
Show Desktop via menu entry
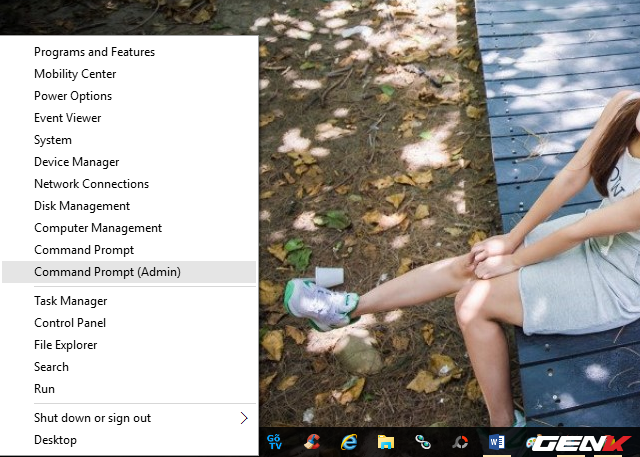(129, 440)
